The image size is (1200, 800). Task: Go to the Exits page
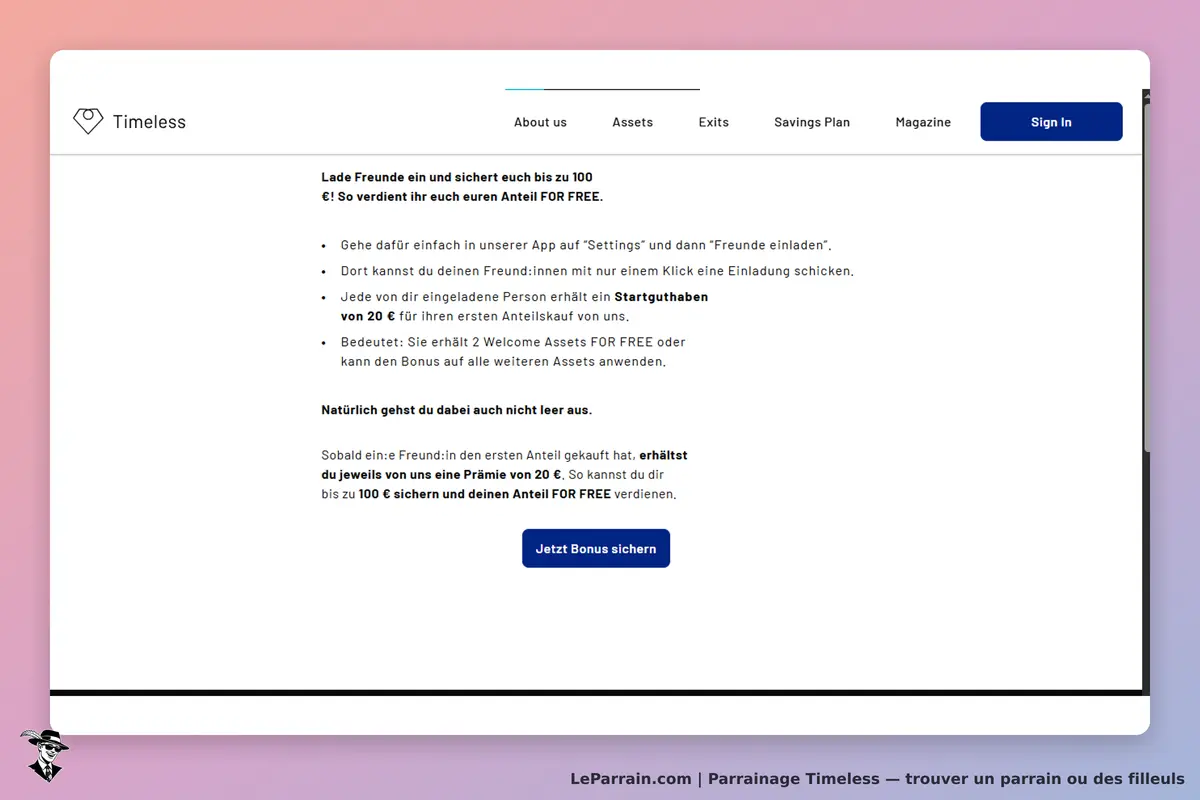[713, 122]
